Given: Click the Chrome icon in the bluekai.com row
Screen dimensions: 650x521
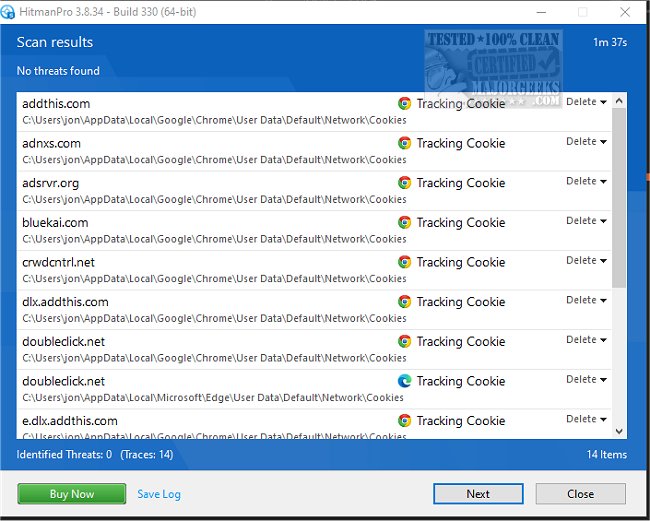Looking at the screenshot, I should tap(404, 223).
